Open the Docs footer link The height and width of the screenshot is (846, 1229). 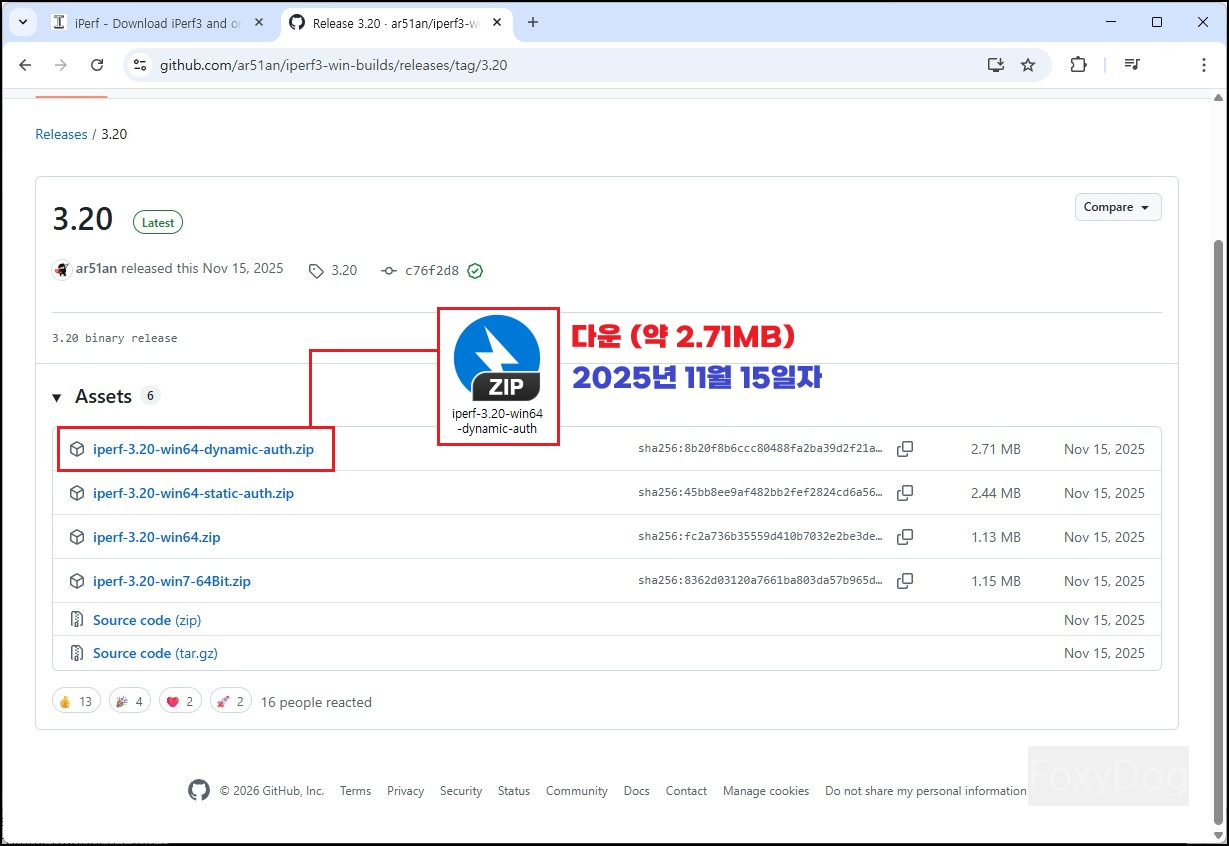(x=637, y=791)
